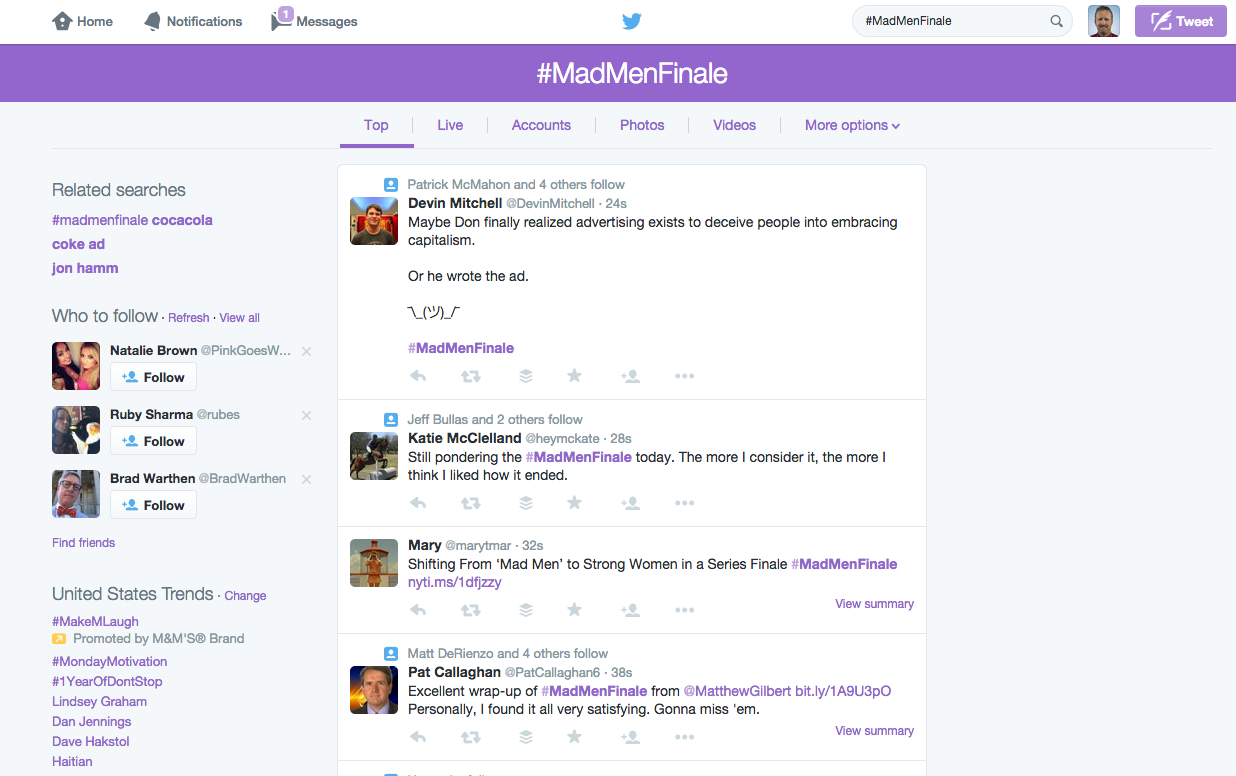Click inside the search field
The width and height of the screenshot is (1236, 776).
(x=950, y=20)
